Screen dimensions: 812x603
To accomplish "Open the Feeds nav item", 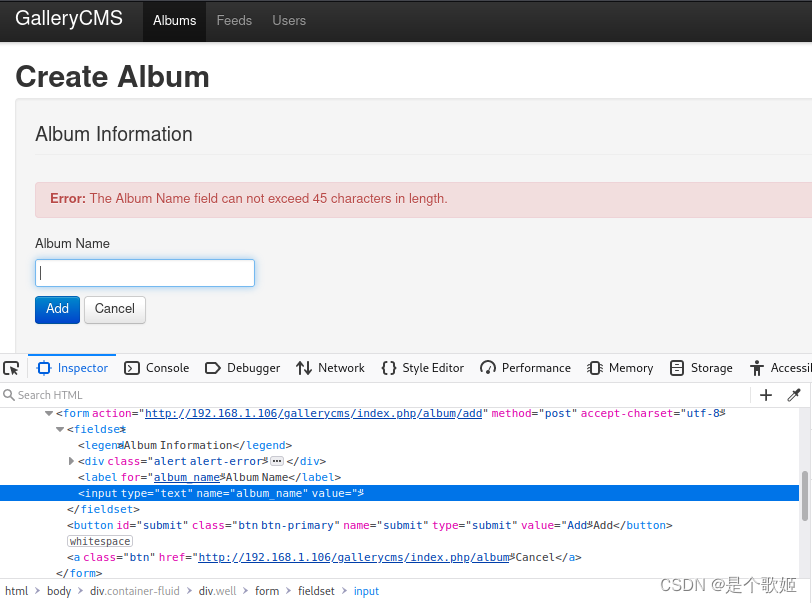I will [x=234, y=21].
